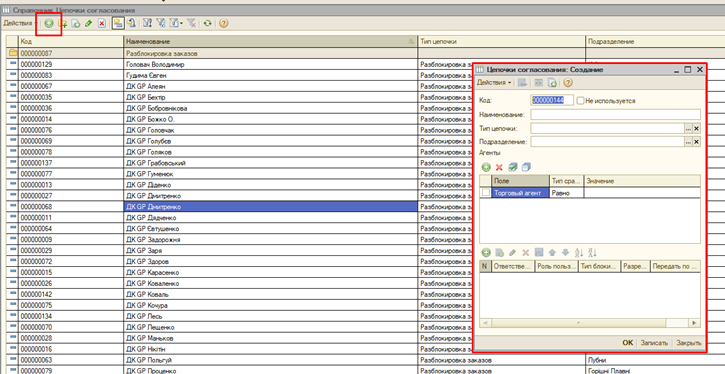The height and width of the screenshot is (374, 725).
Task: Click the Тип цепочки column header in the main list
Action: coord(502,42)
